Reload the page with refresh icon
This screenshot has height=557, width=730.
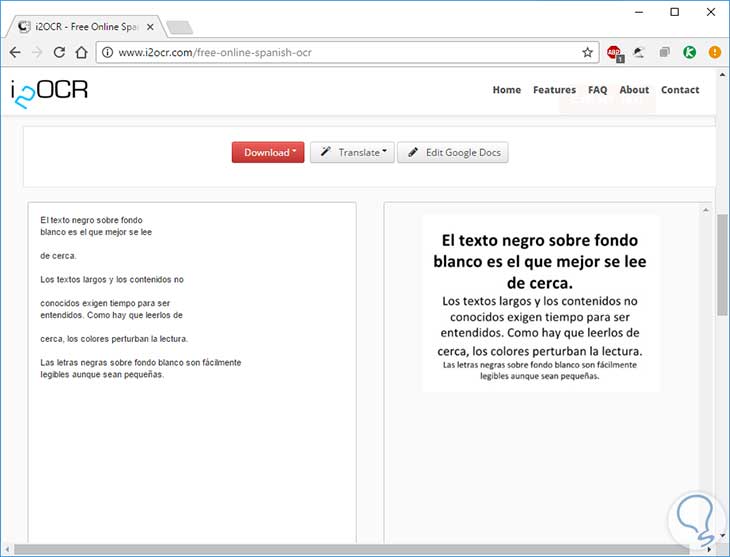click(59, 52)
